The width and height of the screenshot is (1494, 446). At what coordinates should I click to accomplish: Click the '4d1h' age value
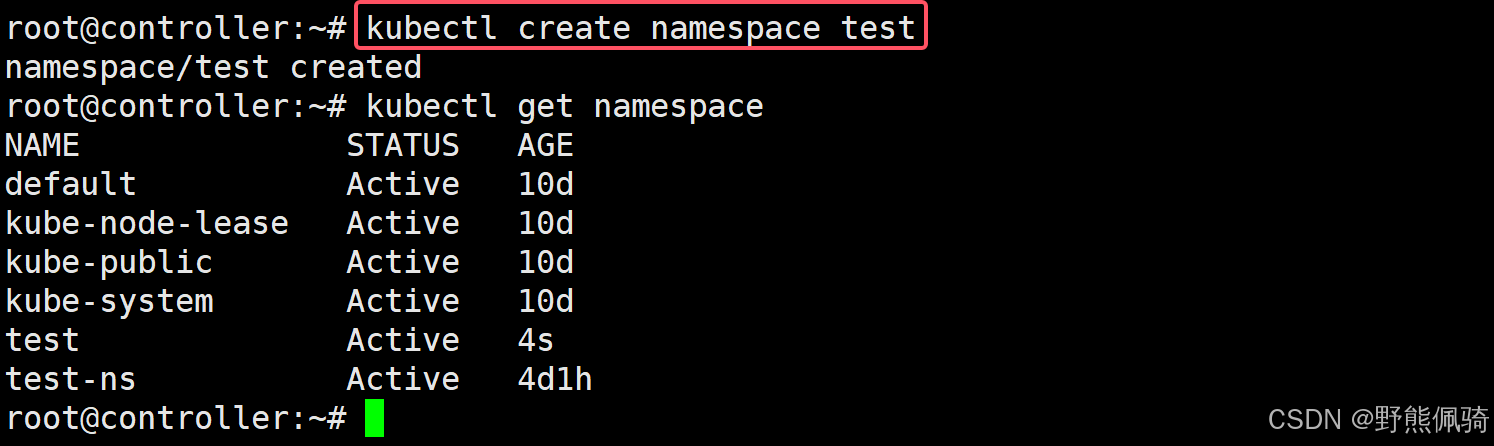tap(555, 379)
